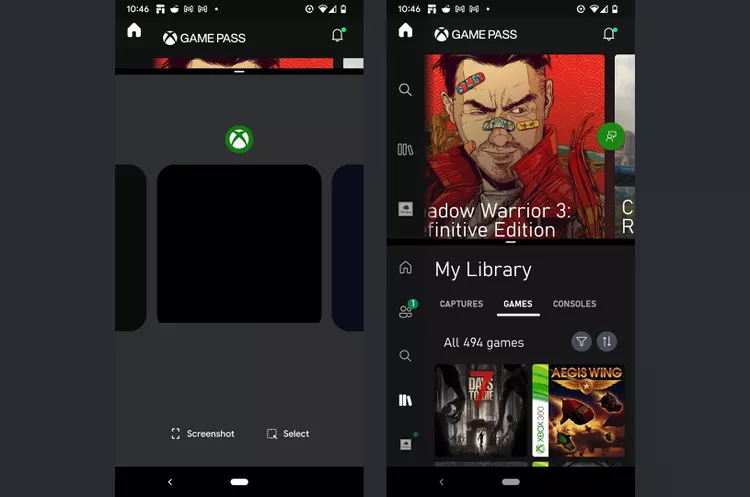Tap home icon in Xbox app sidebar beside My Library

pyautogui.click(x=406, y=267)
